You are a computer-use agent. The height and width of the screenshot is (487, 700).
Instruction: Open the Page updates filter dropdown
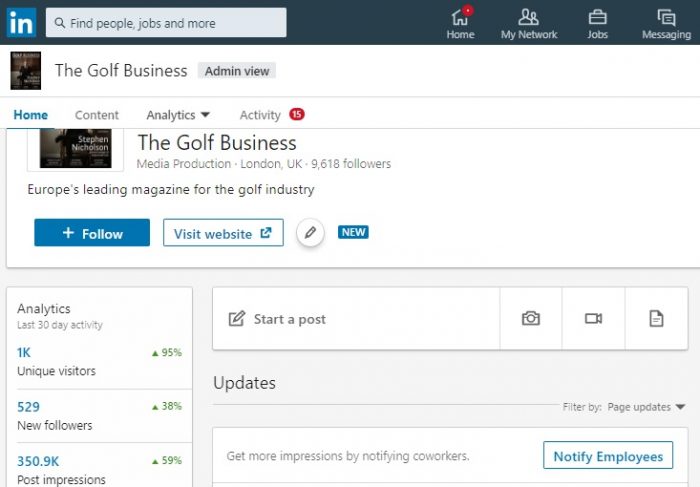pyautogui.click(x=645, y=407)
